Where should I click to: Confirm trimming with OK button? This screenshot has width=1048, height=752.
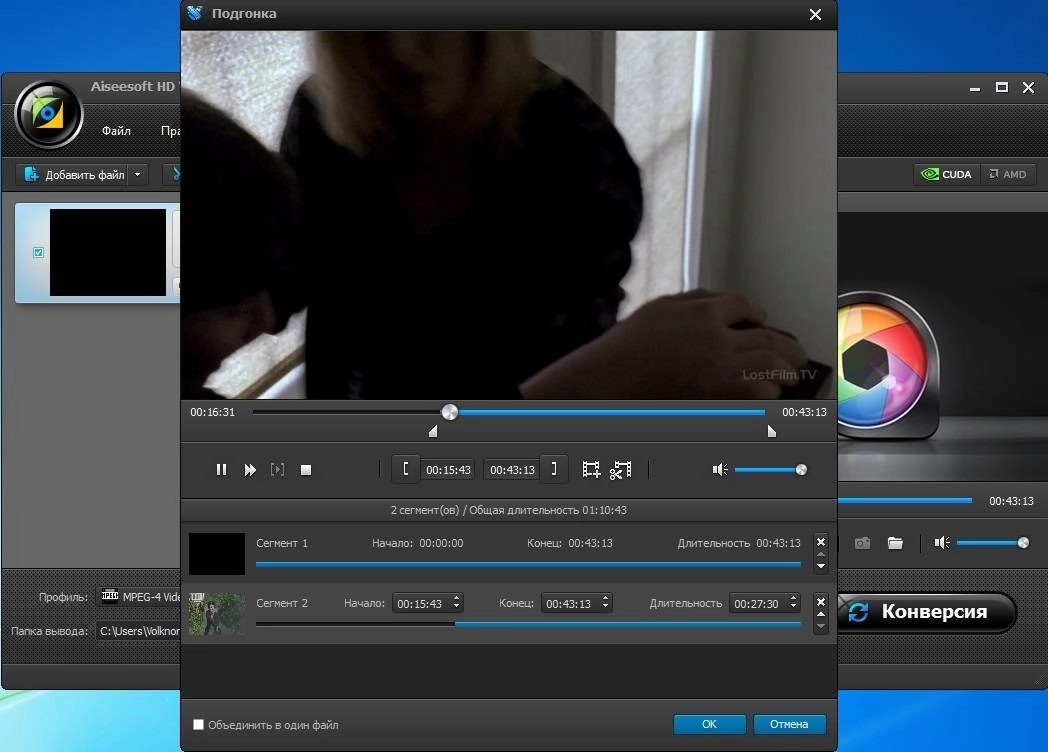pos(709,724)
